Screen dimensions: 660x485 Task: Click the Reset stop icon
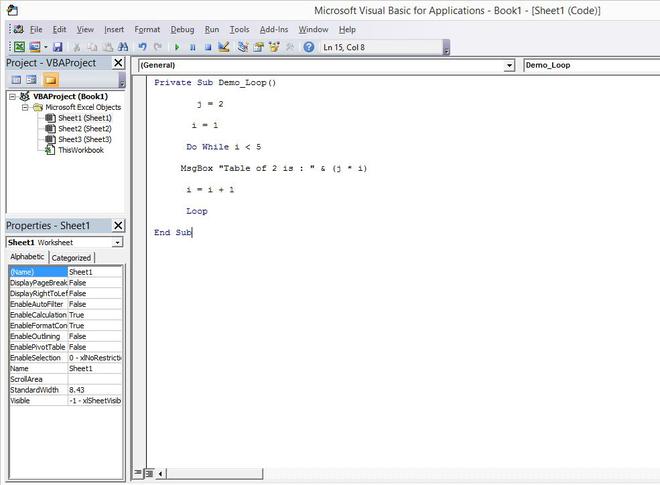208,47
